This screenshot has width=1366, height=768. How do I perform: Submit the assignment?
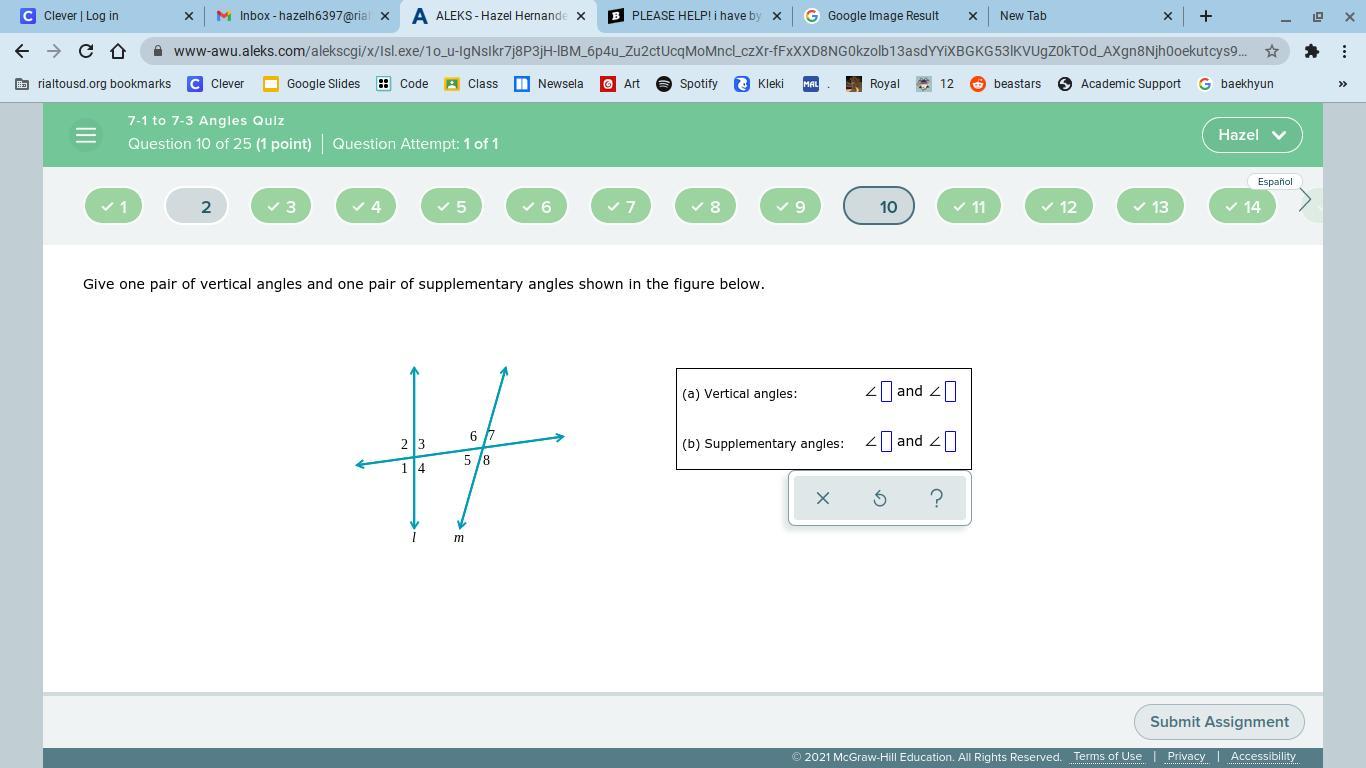1219,722
